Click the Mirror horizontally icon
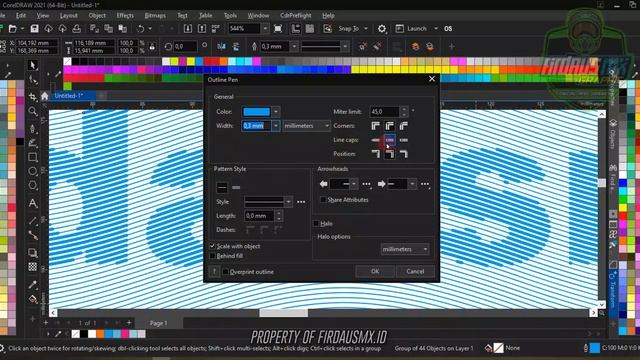The width and height of the screenshot is (640, 360). [221, 47]
